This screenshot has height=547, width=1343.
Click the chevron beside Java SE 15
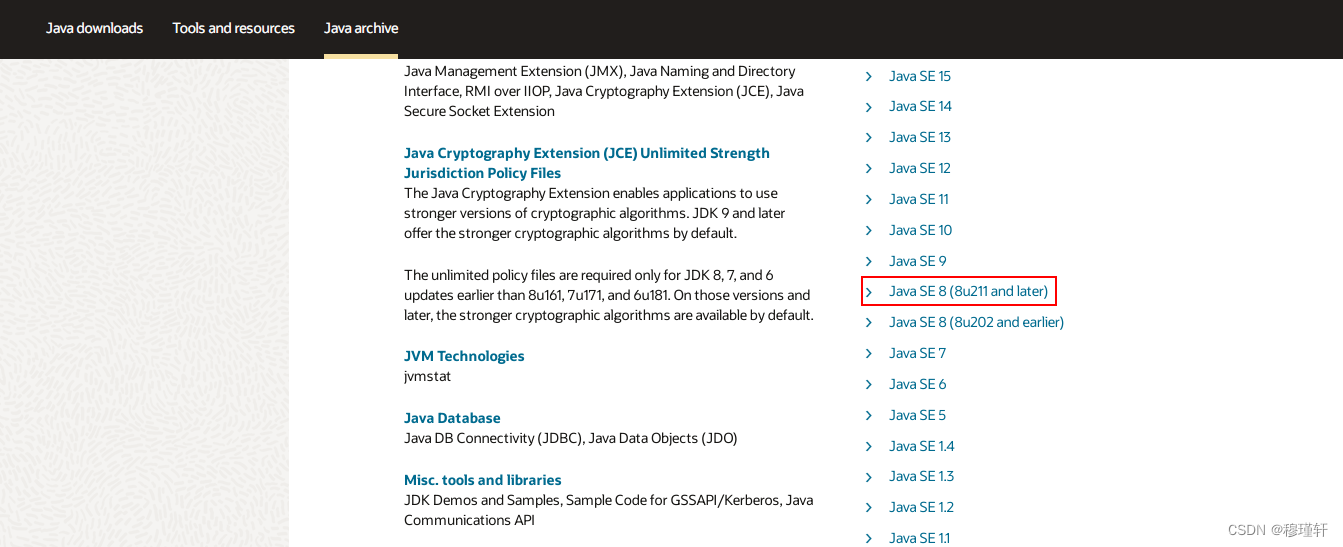868,76
